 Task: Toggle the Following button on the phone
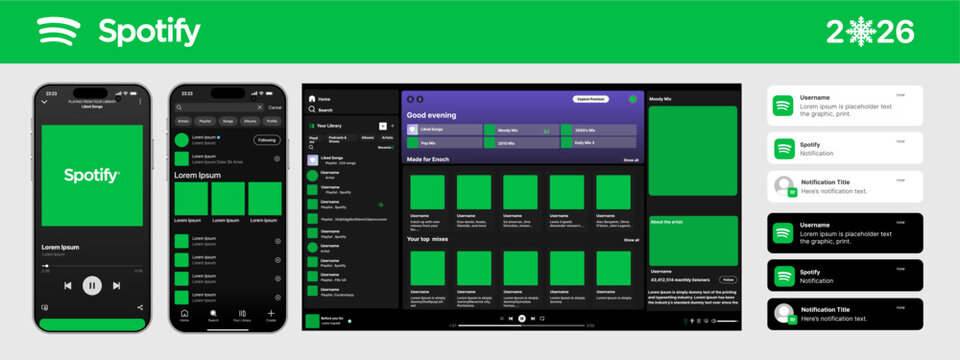[267, 140]
